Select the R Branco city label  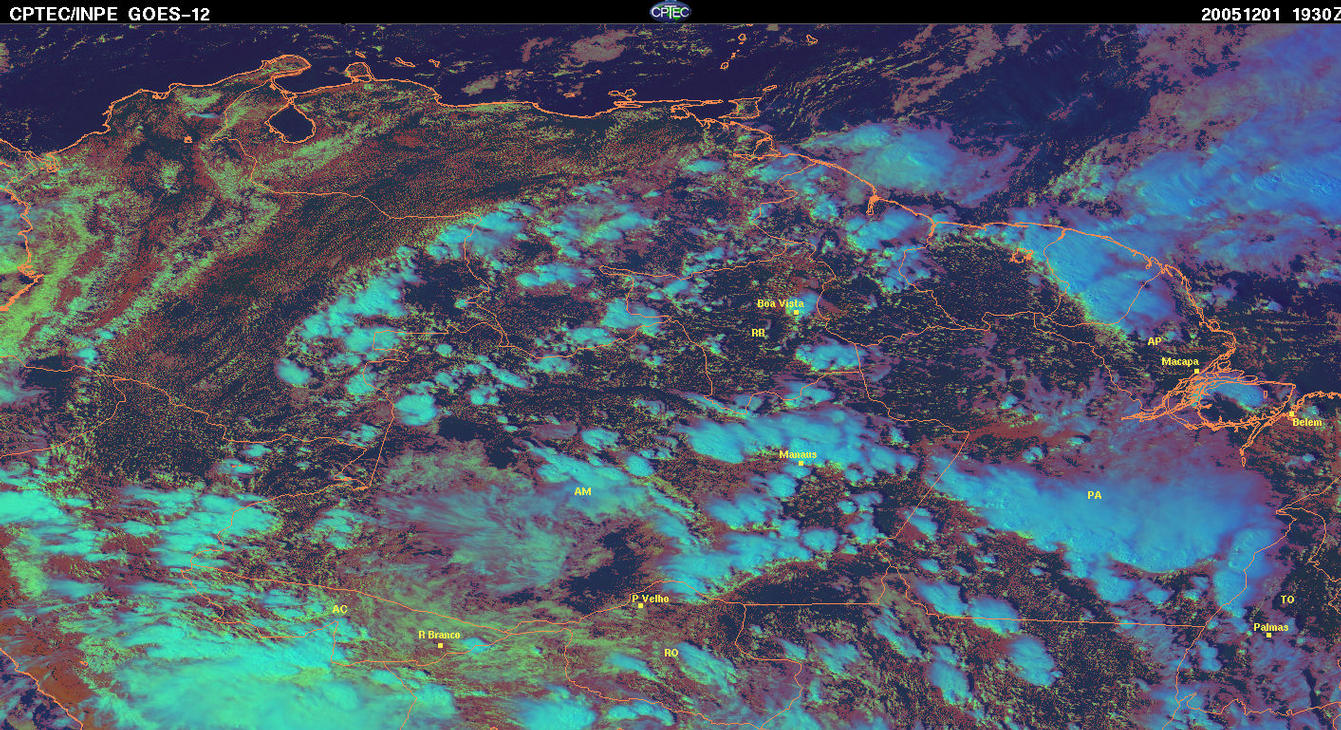pyautogui.click(x=439, y=635)
